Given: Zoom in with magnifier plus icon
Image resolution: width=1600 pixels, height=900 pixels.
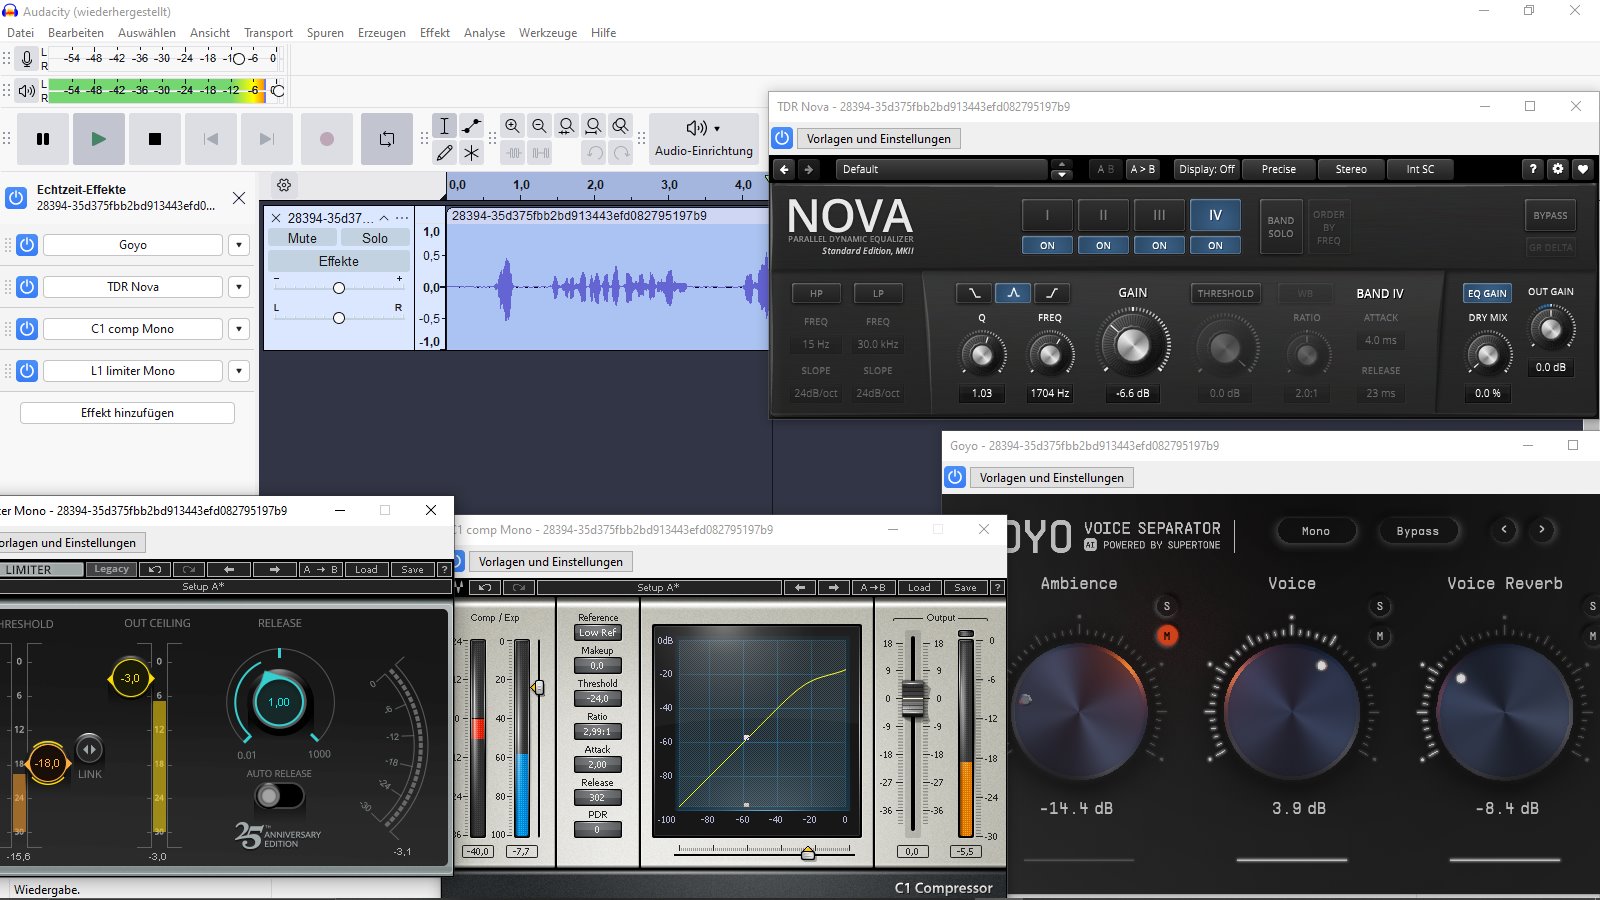Looking at the screenshot, I should coord(512,126).
